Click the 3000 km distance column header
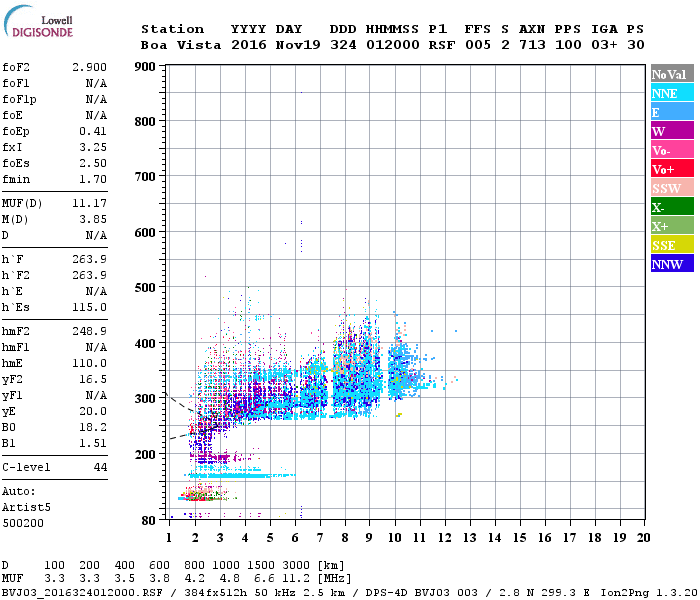 [296, 566]
